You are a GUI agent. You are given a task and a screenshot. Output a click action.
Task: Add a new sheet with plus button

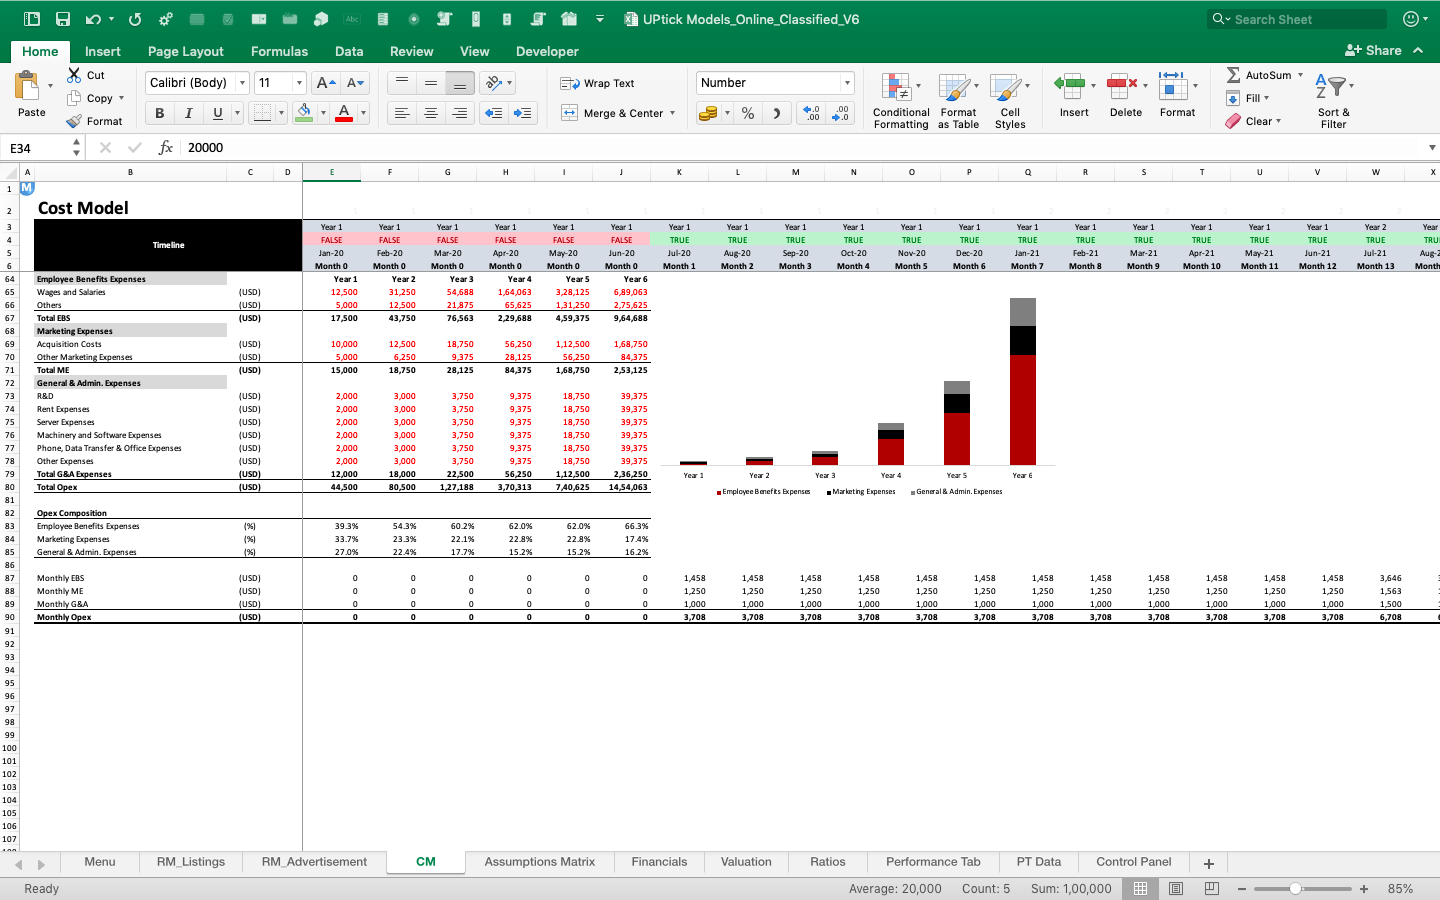(x=1208, y=863)
